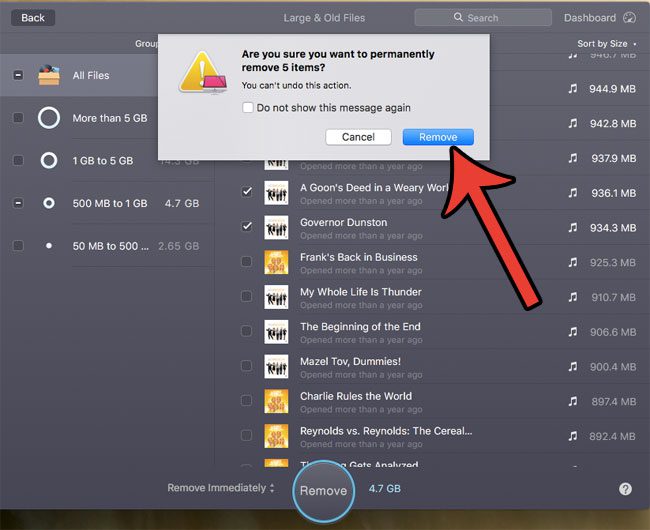
Task: Click Mazel Tov, Dummies! thumbnail
Action: (276, 367)
